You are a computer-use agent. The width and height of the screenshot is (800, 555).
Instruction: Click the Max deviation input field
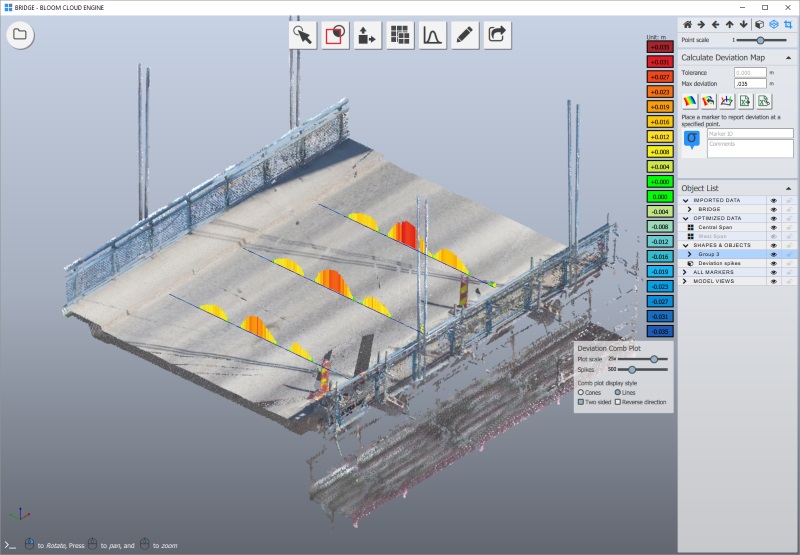click(750, 84)
